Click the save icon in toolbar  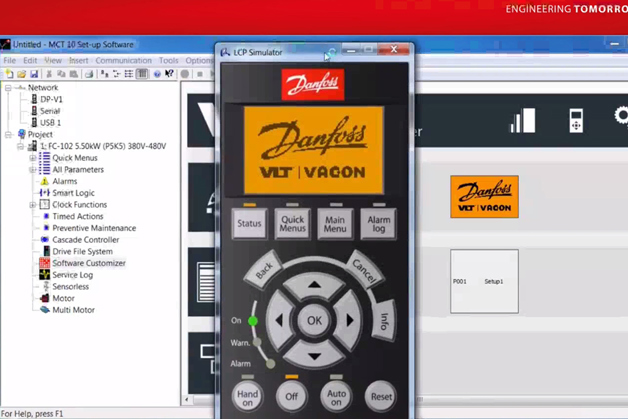pos(34,74)
